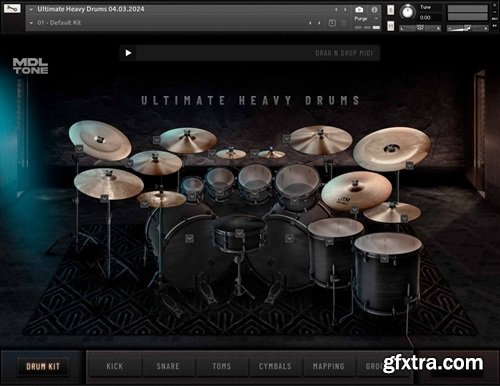This screenshot has width=500, height=386.
Task: Go to next instrument arrow in top row
Action: 345,10
